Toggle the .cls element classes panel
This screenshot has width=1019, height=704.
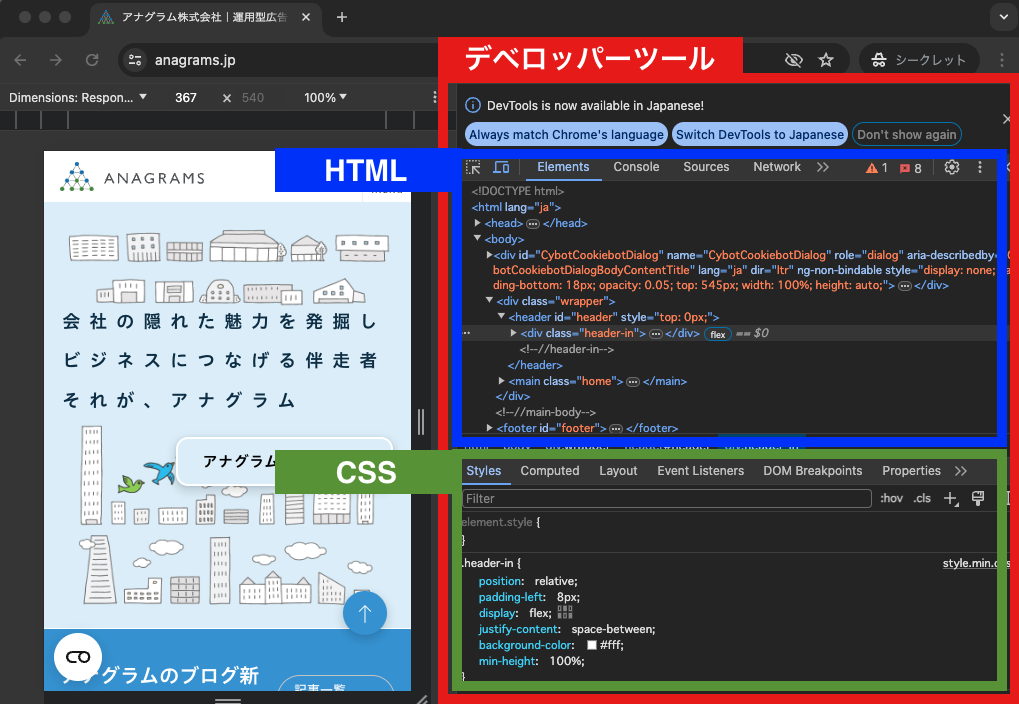click(922, 498)
